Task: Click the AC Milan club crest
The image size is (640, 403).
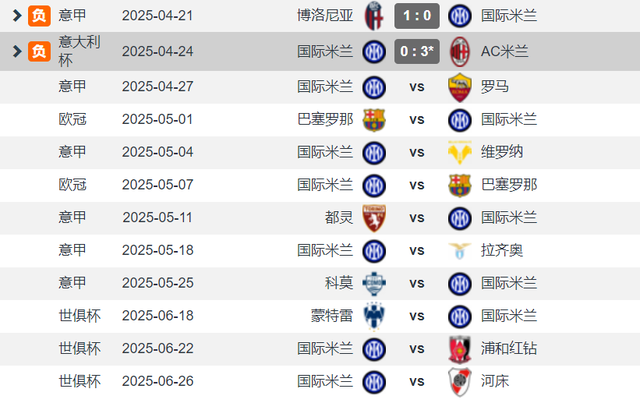Action: (x=460, y=51)
